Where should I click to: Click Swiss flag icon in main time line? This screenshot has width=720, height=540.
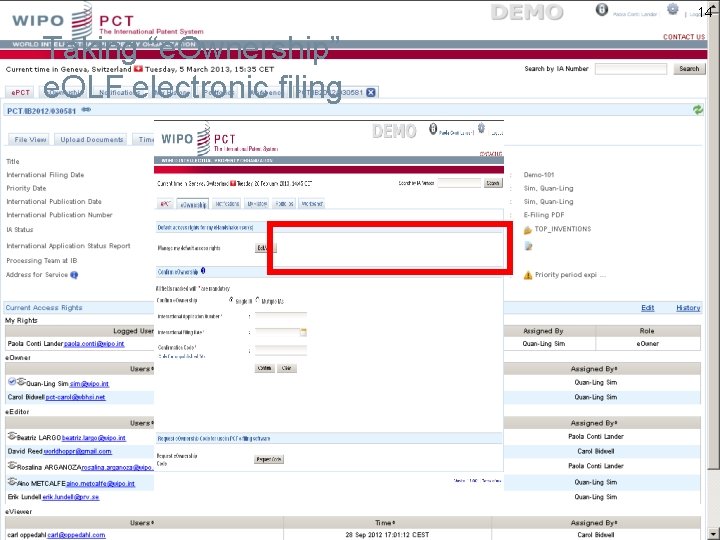(x=138, y=69)
